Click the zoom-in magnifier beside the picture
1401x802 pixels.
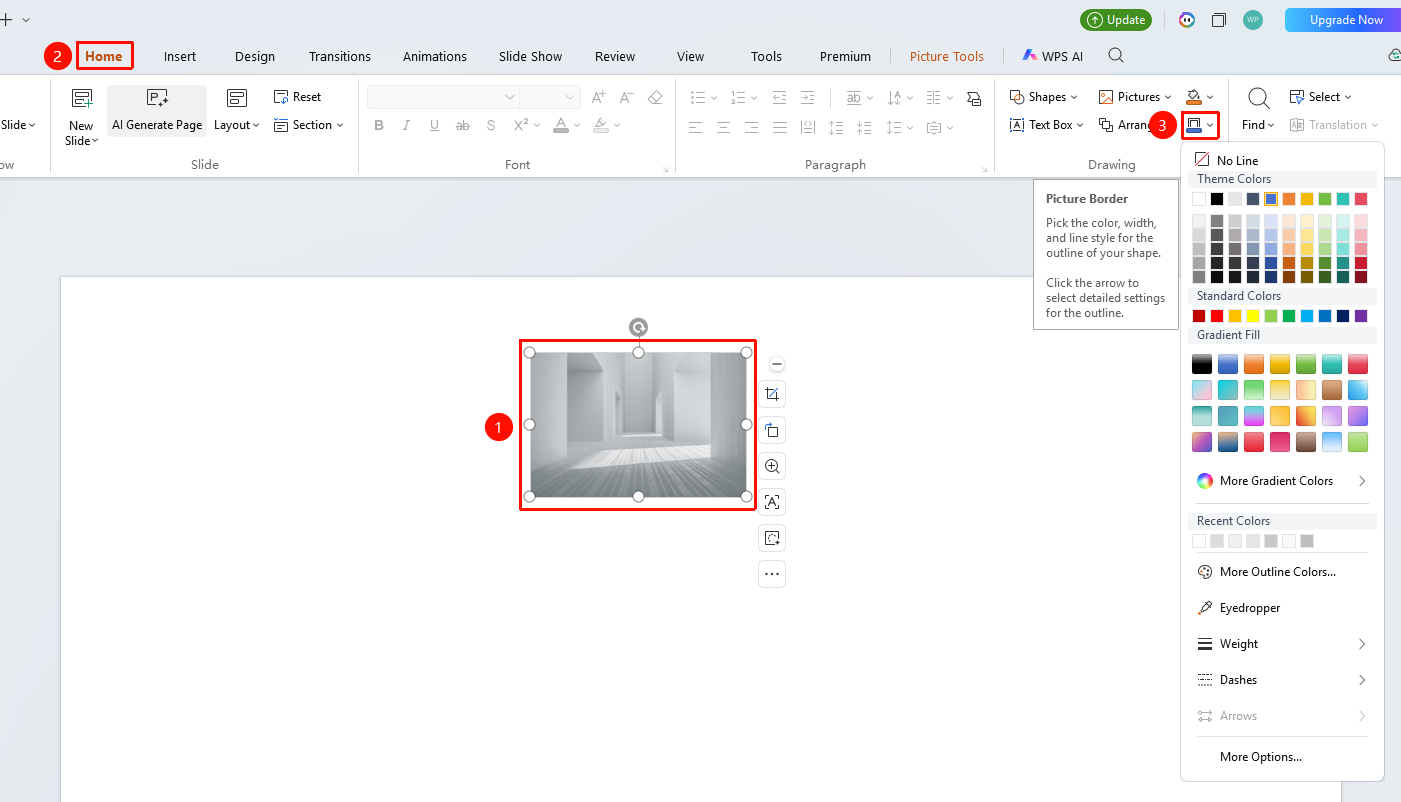point(772,466)
